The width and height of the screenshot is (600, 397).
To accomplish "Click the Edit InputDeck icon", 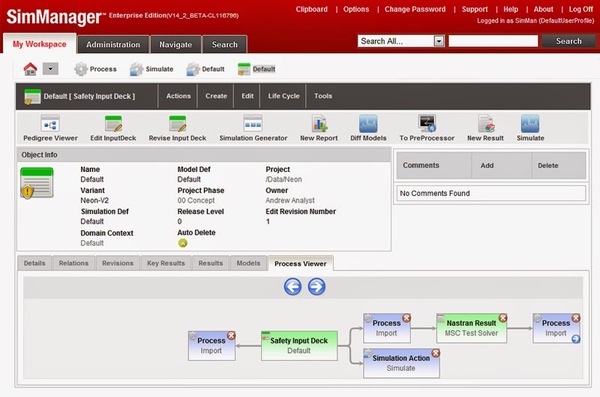I will point(113,124).
